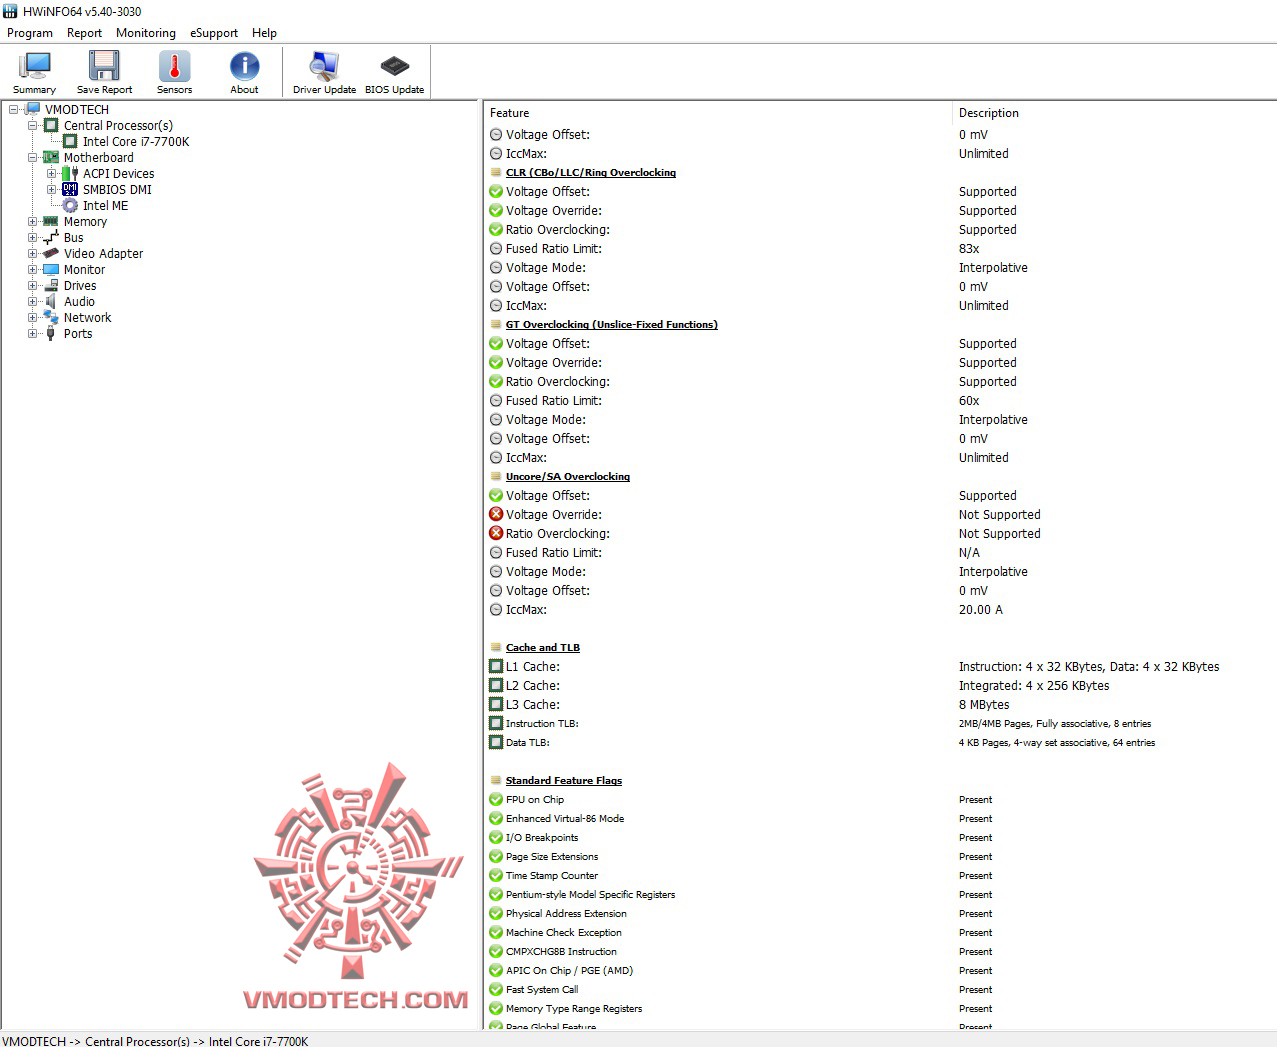Click the BIOS Update chip icon
Image resolution: width=1277 pixels, height=1047 pixels.
tap(395, 66)
